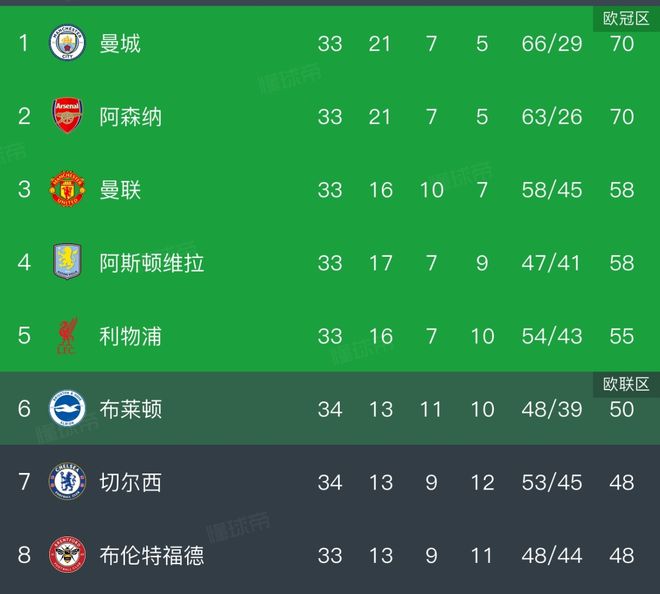This screenshot has height=594, width=660.
Task: Select team name 切尔西
Action: point(130,482)
